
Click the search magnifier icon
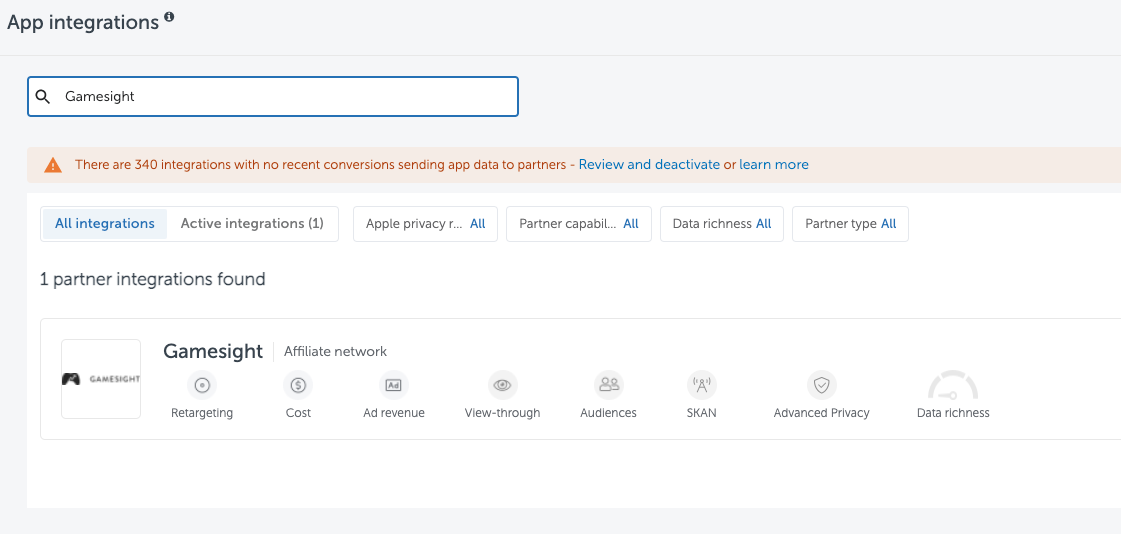pos(43,97)
